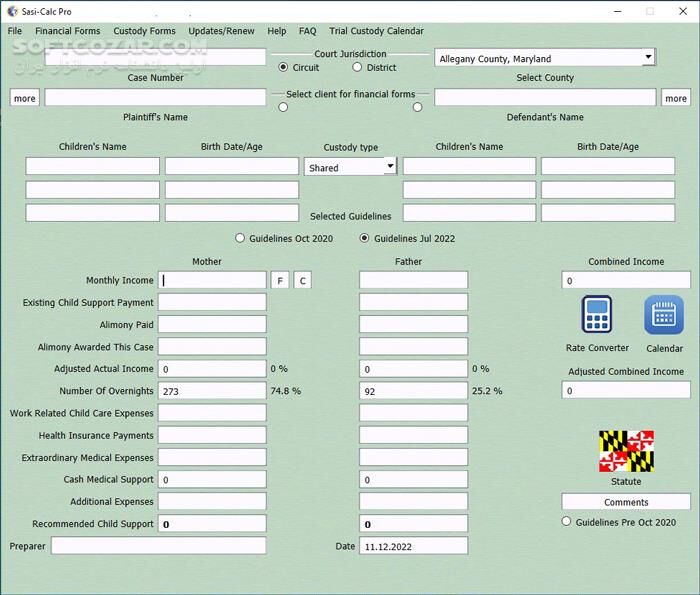Click Father's Recommended Child Support field

(413, 523)
